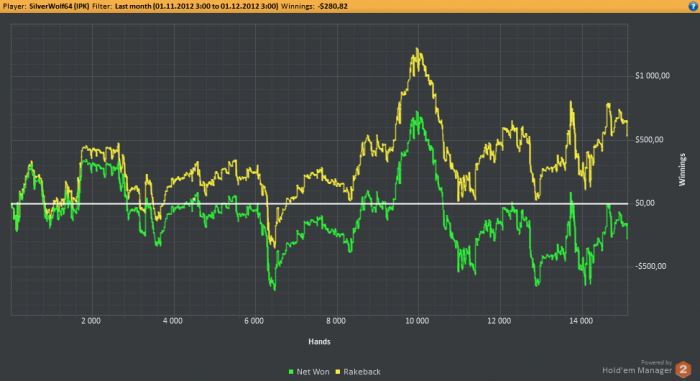The height and width of the screenshot is (381, 700).
Task: Click the 8 000 hands axis label
Action: tap(336, 321)
